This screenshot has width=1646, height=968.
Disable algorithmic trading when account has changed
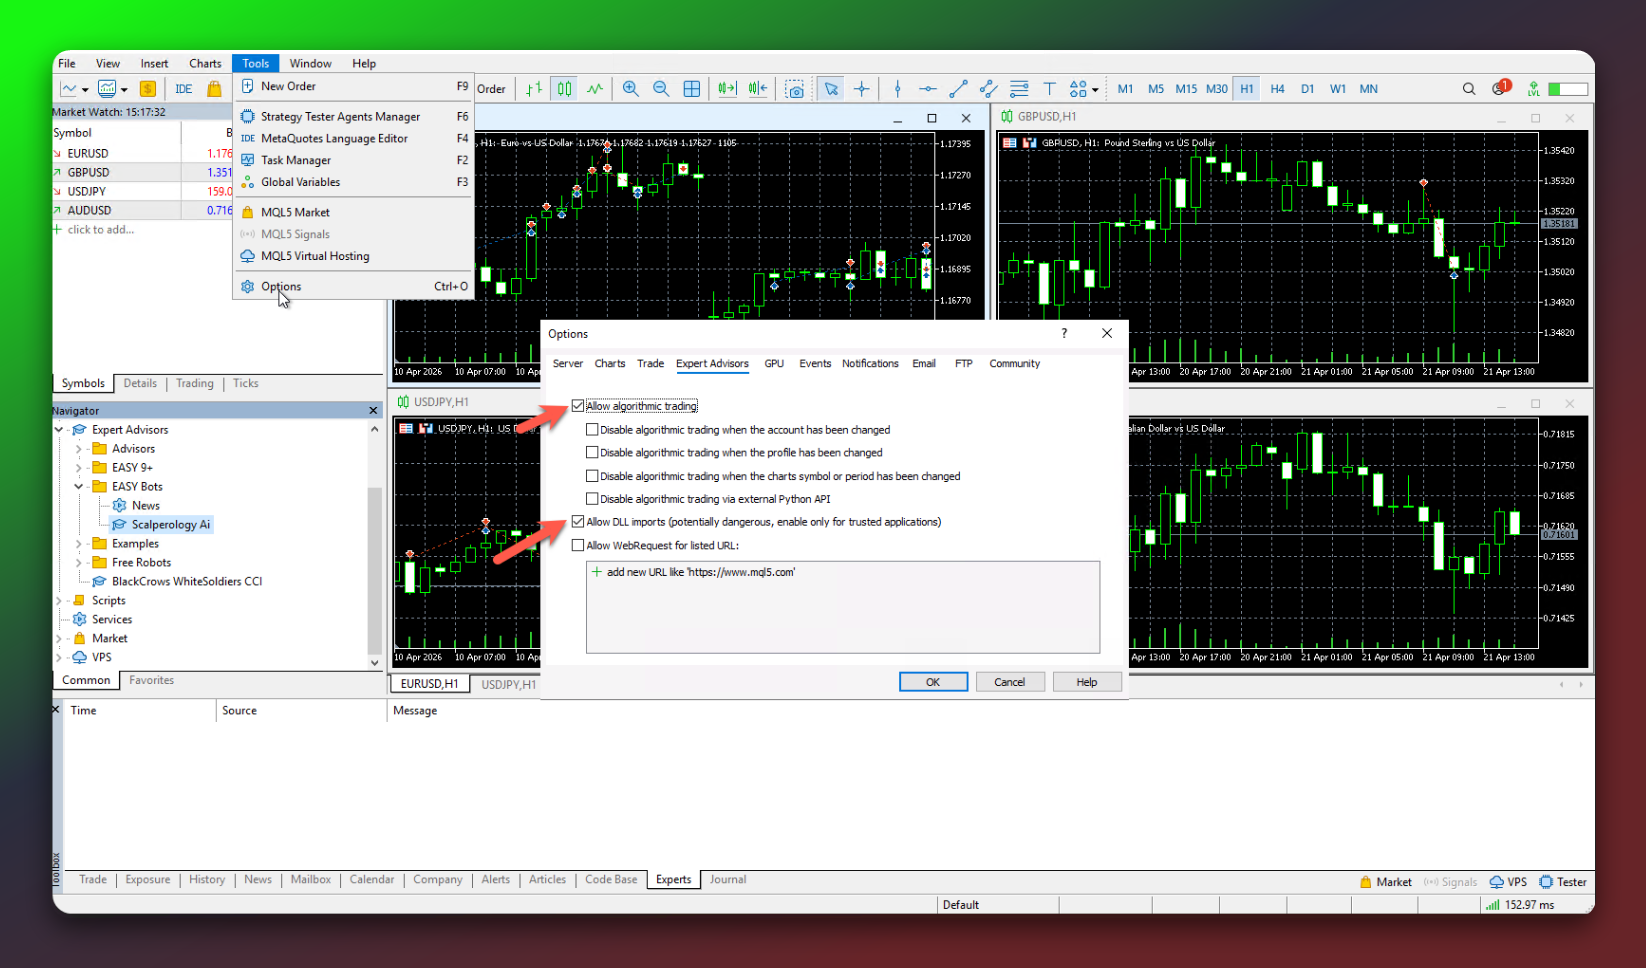pyautogui.click(x=592, y=429)
